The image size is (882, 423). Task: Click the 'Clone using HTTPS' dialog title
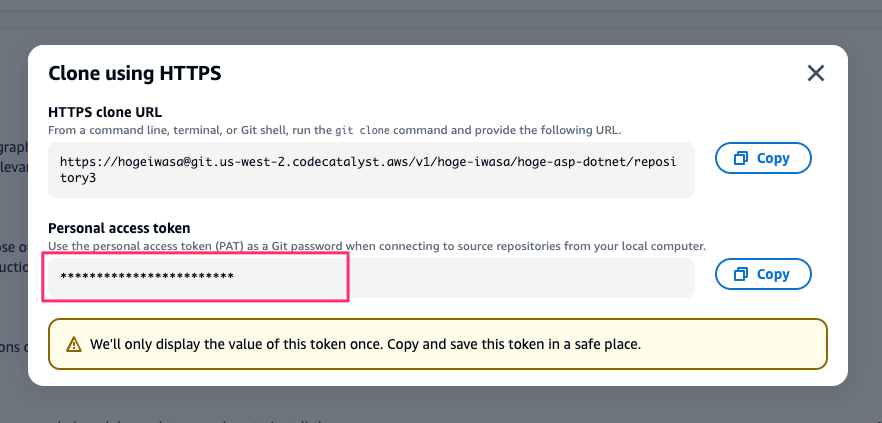[x=135, y=73]
